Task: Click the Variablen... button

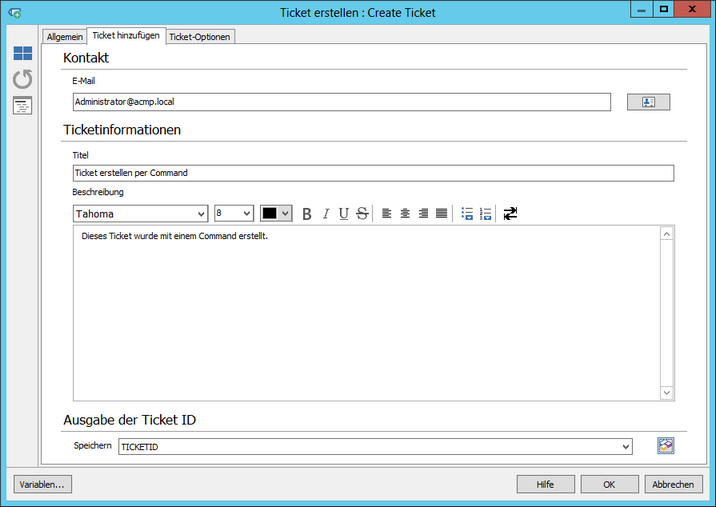Action: (42, 484)
